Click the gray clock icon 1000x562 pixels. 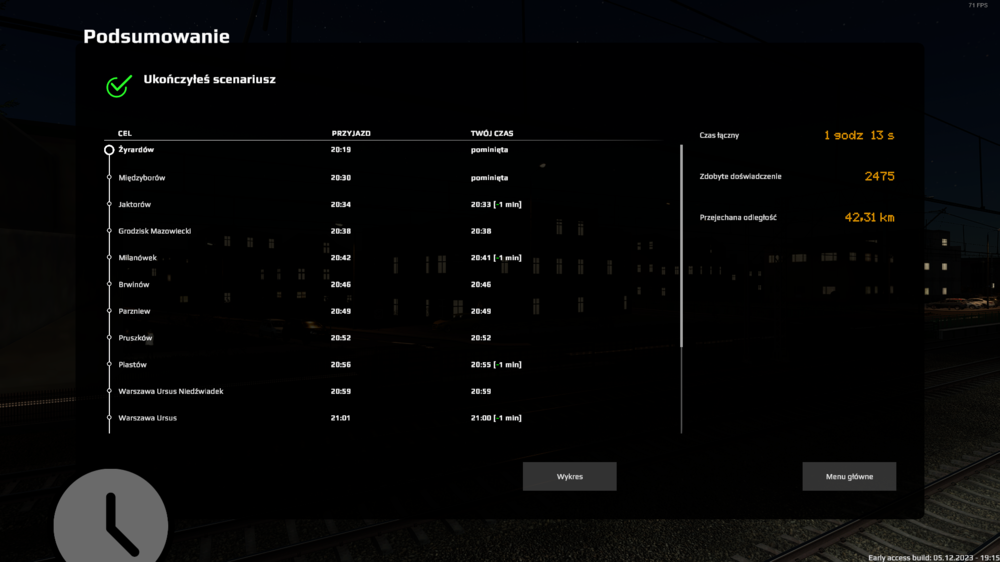tap(111, 525)
